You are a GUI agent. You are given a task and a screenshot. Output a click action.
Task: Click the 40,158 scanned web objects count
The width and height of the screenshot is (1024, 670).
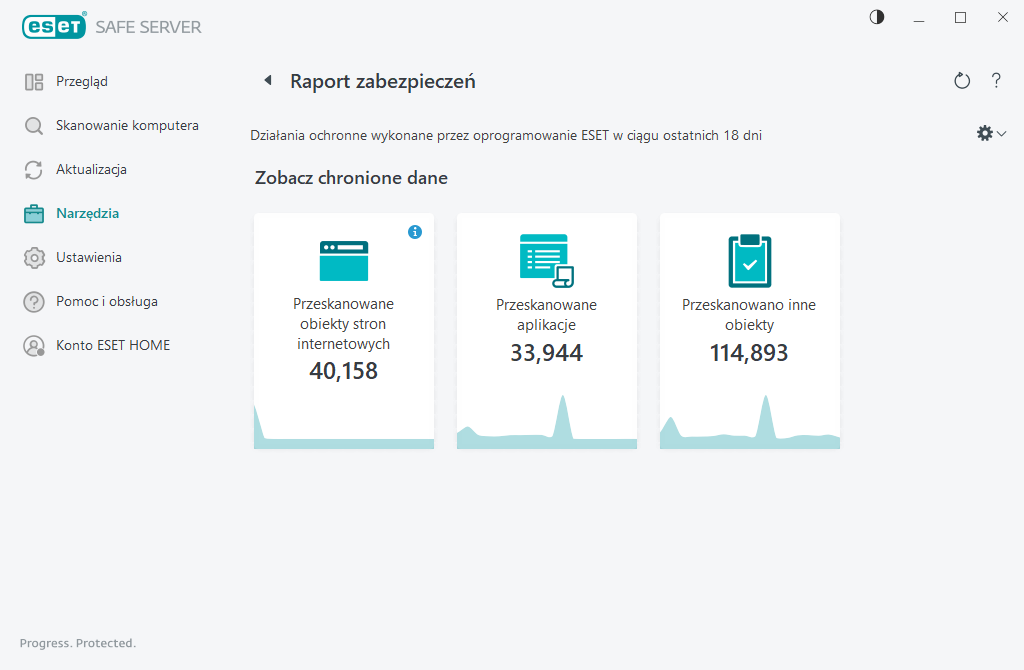click(343, 371)
